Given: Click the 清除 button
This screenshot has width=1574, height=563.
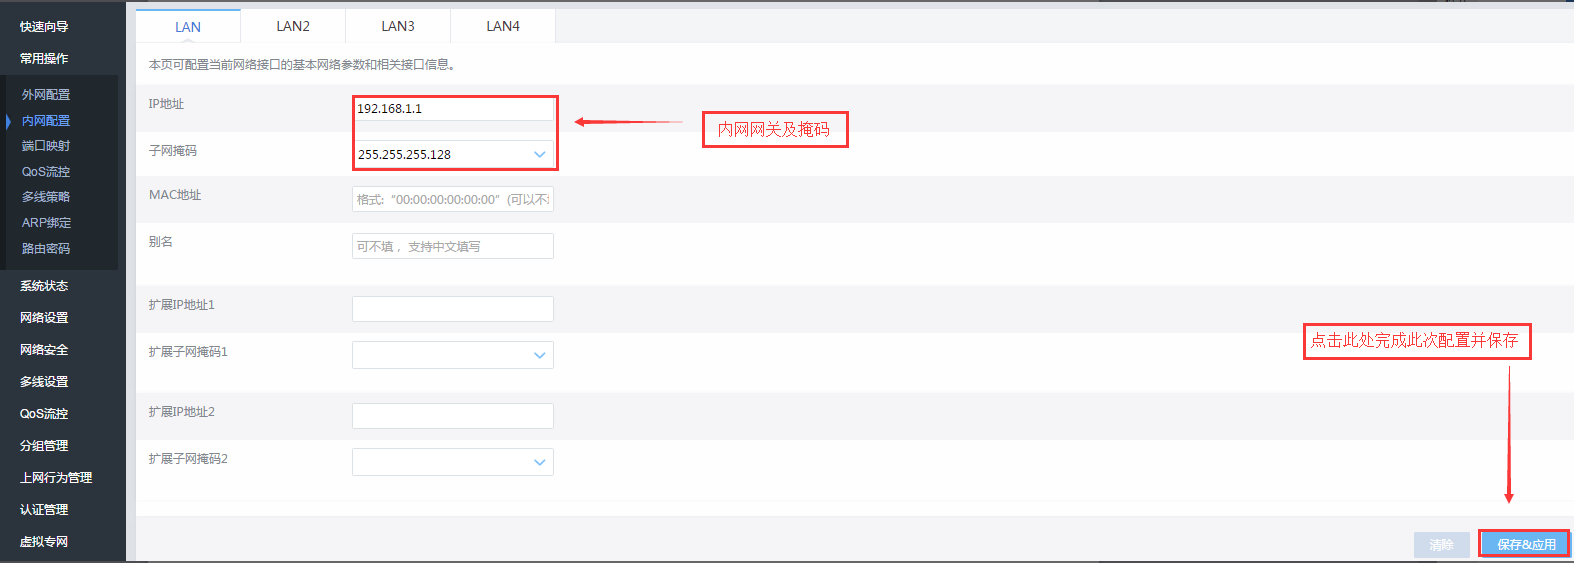Looking at the screenshot, I should (x=1441, y=545).
